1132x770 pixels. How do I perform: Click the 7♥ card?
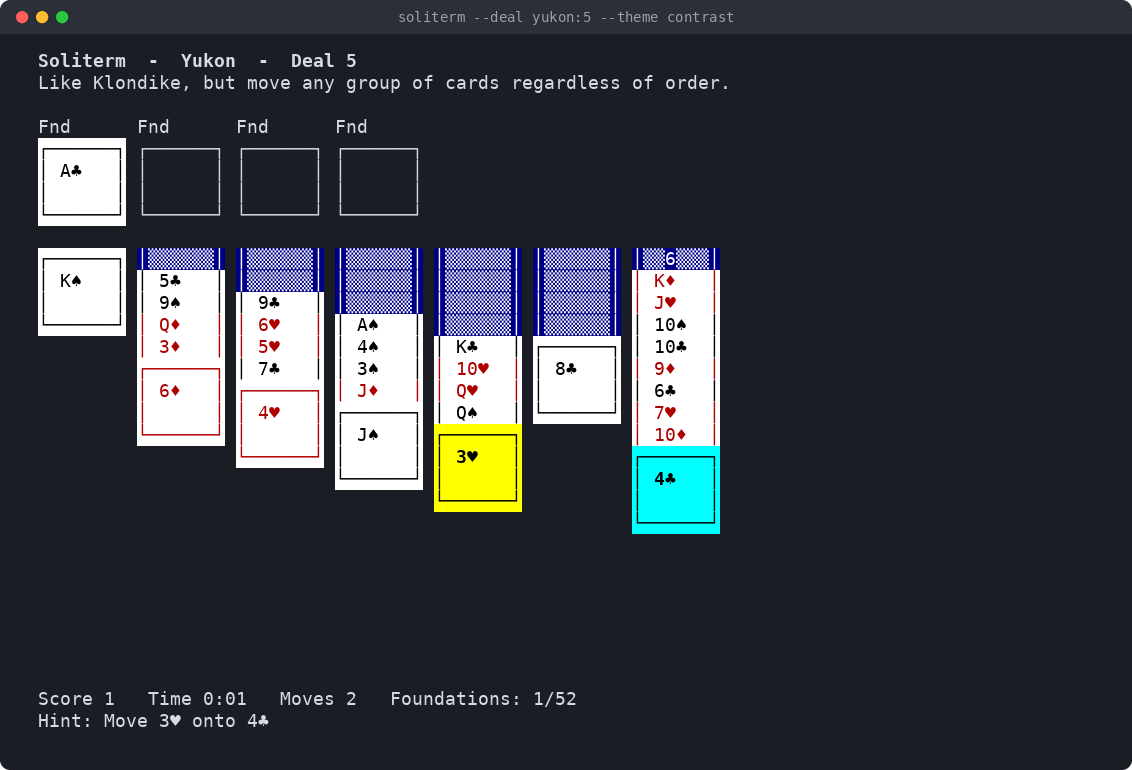[675, 413]
